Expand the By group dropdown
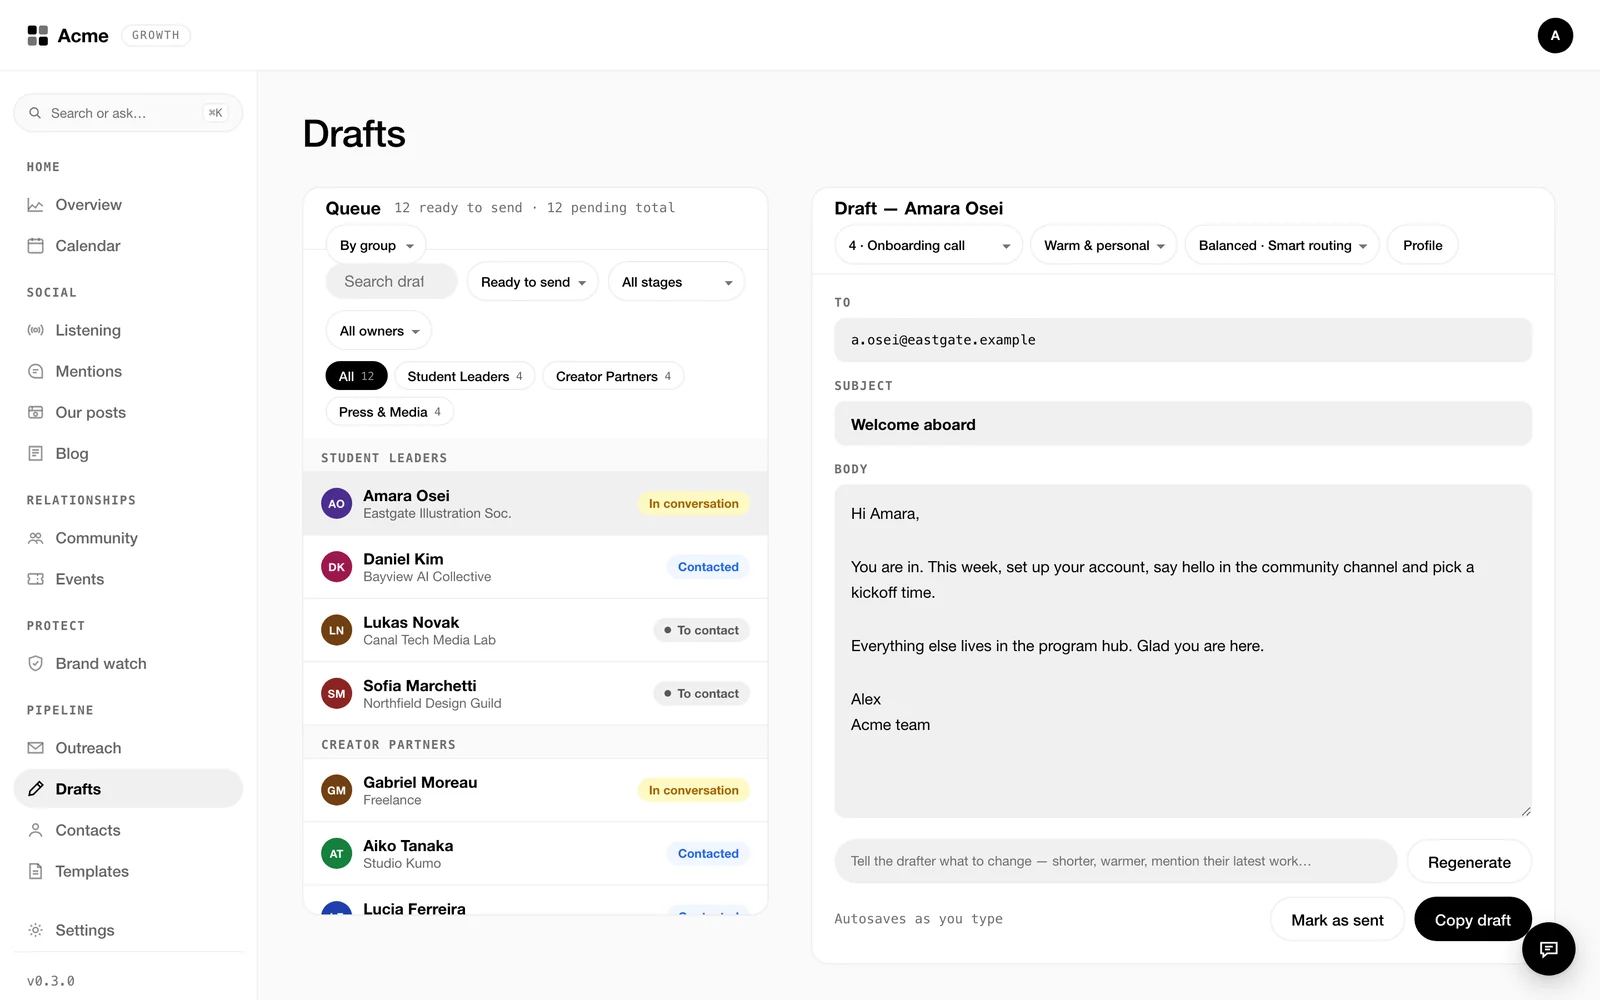This screenshot has width=1600, height=1000. 376,245
